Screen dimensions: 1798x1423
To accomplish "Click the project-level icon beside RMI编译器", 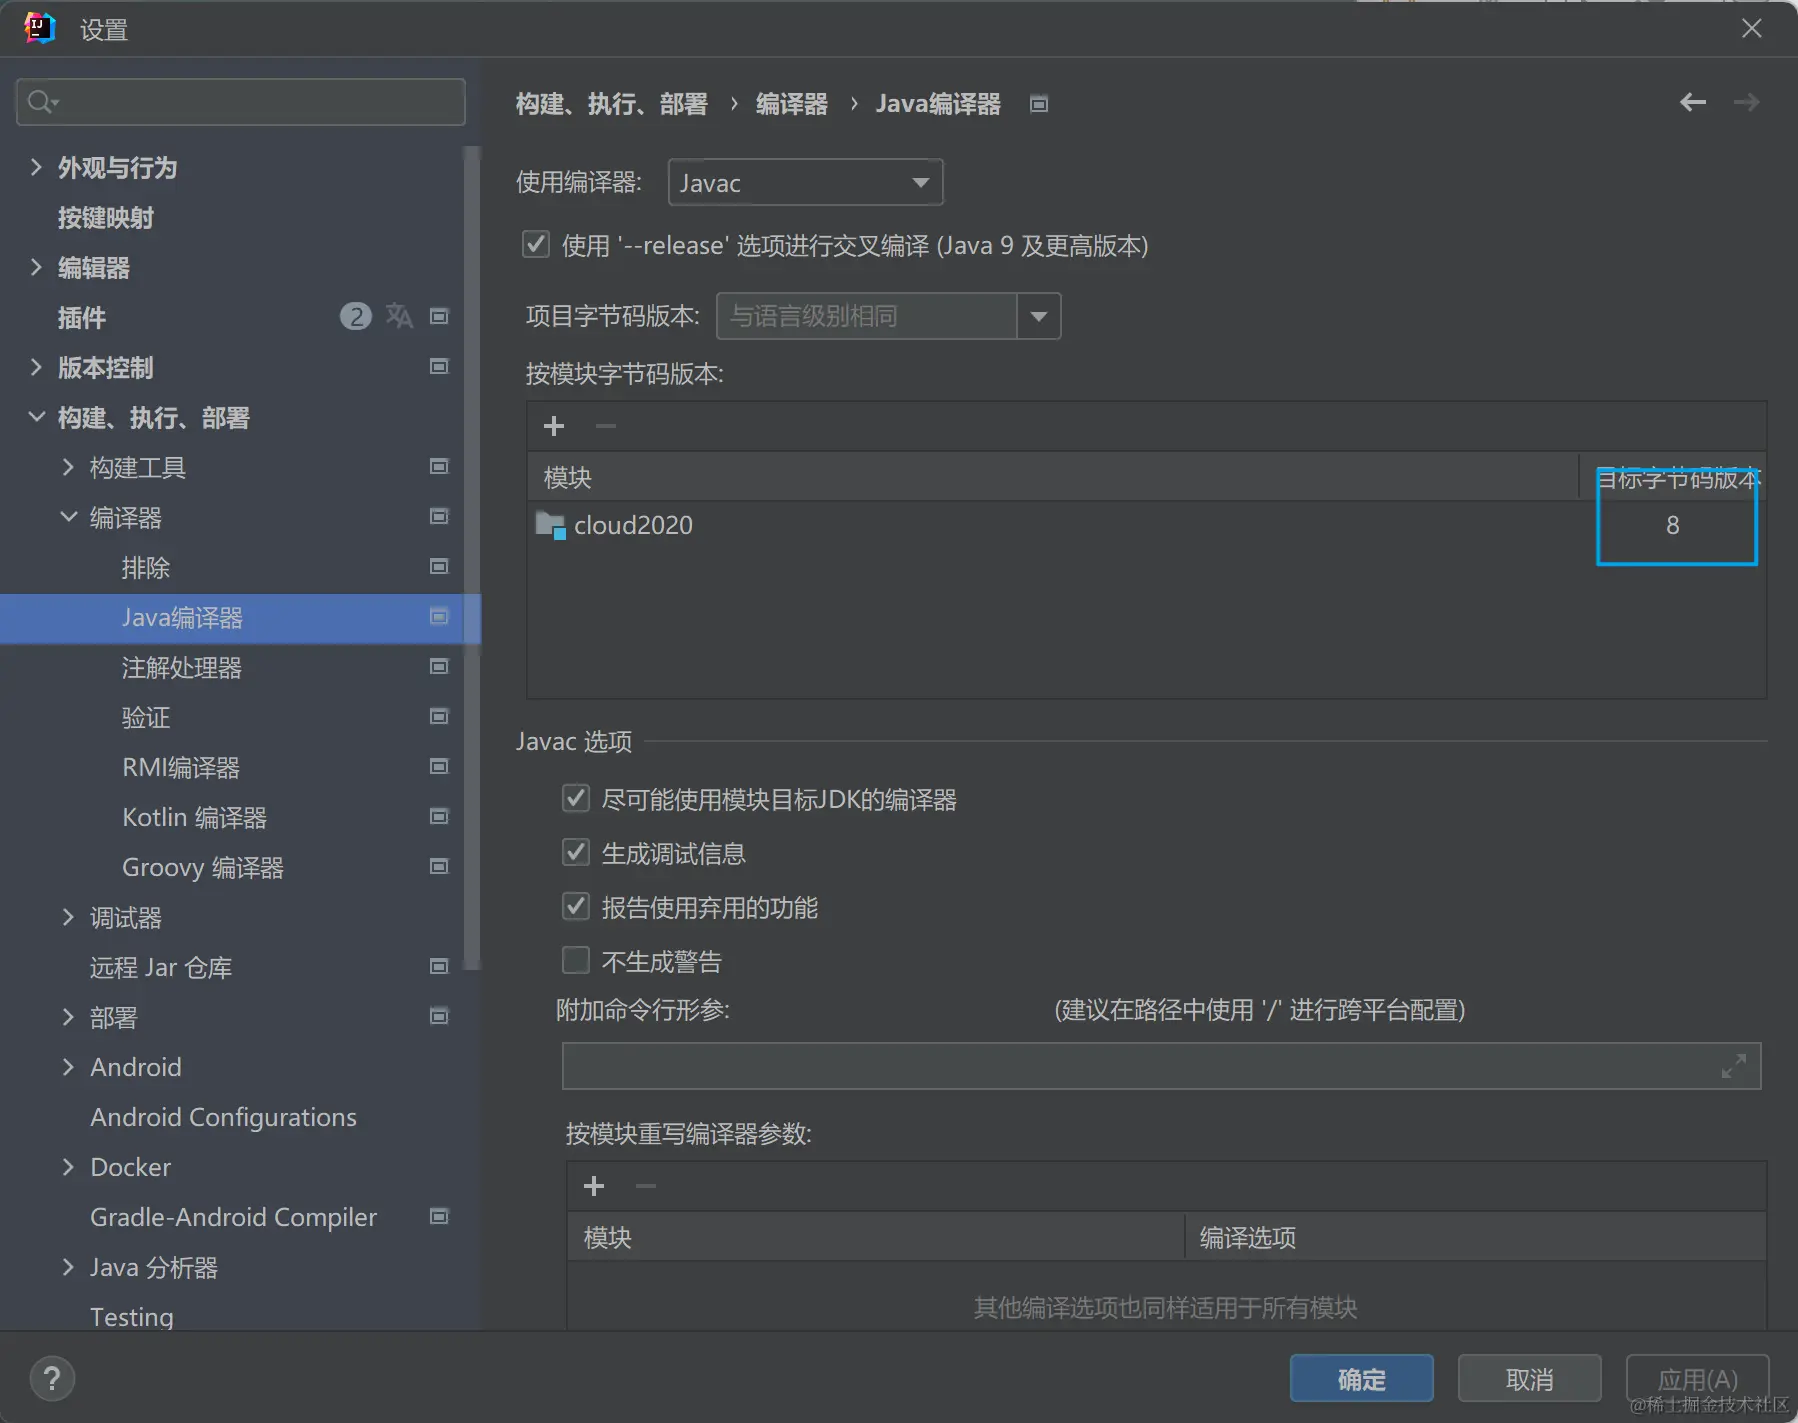I will click(439, 766).
